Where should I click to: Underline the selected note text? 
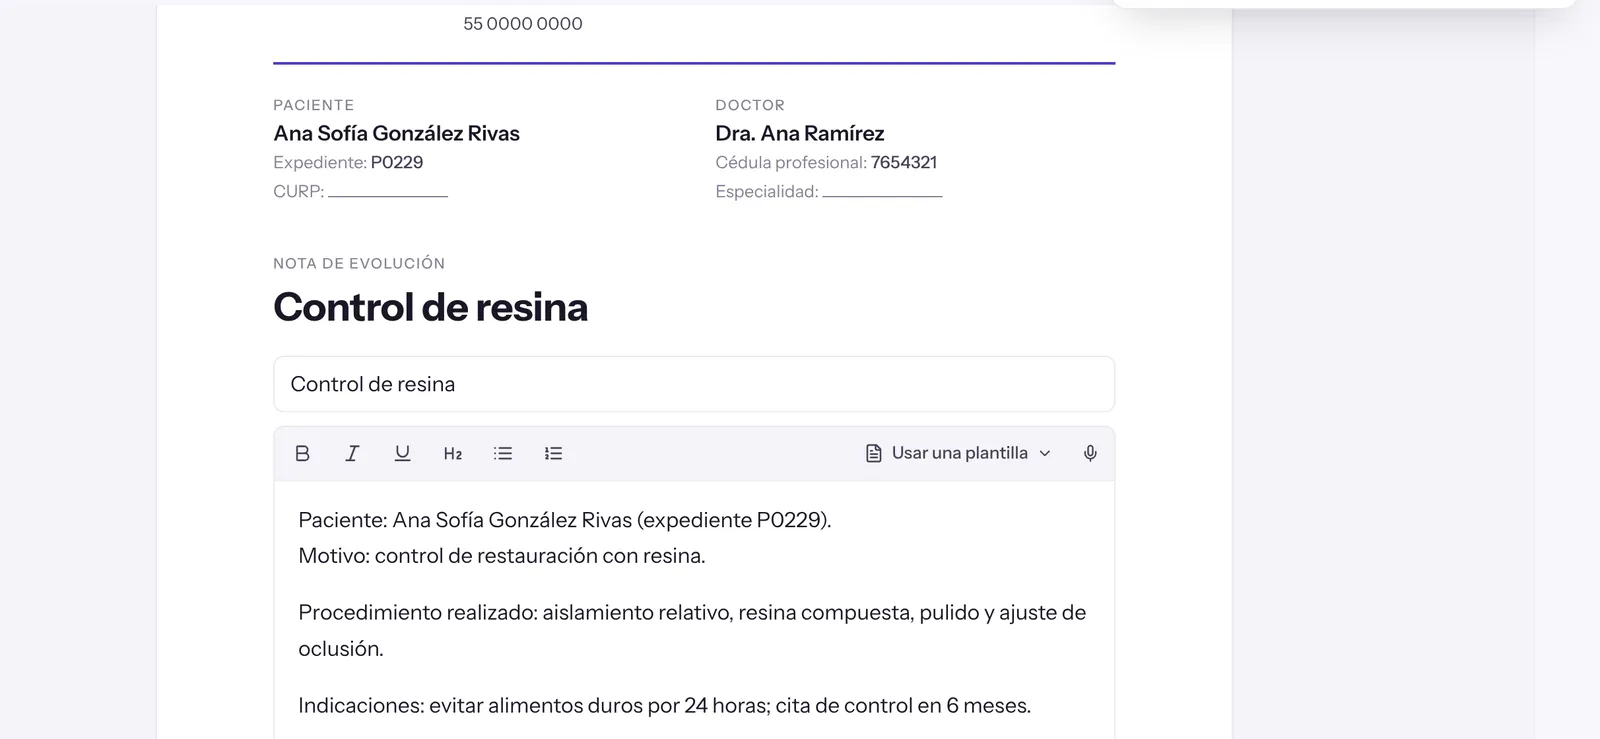(x=402, y=453)
